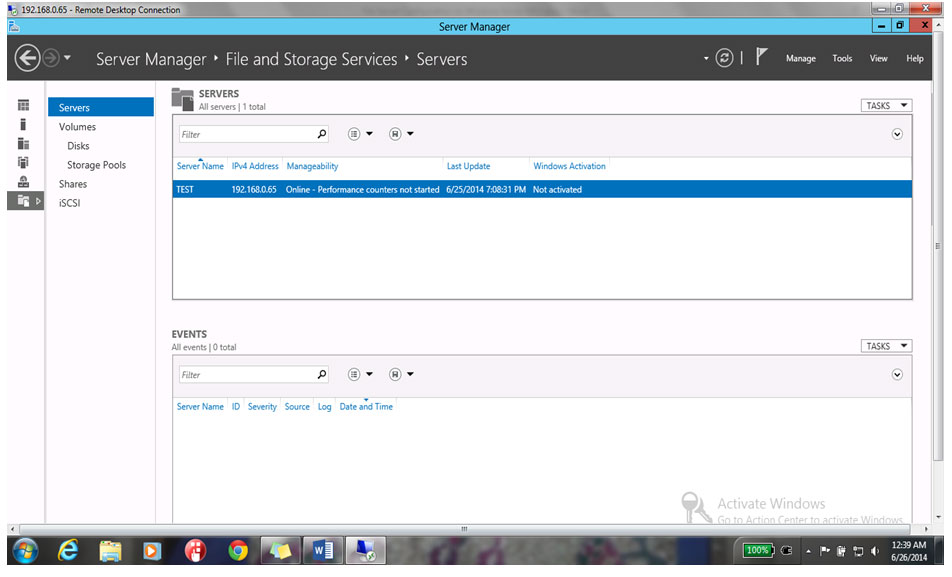Screen dimensions: 952x577
Task: Select Shares in the navigation list
Action: (73, 184)
